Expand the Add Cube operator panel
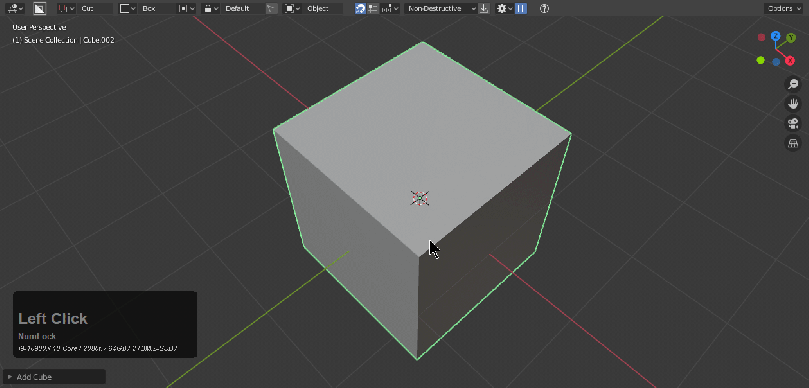 pos(54,377)
